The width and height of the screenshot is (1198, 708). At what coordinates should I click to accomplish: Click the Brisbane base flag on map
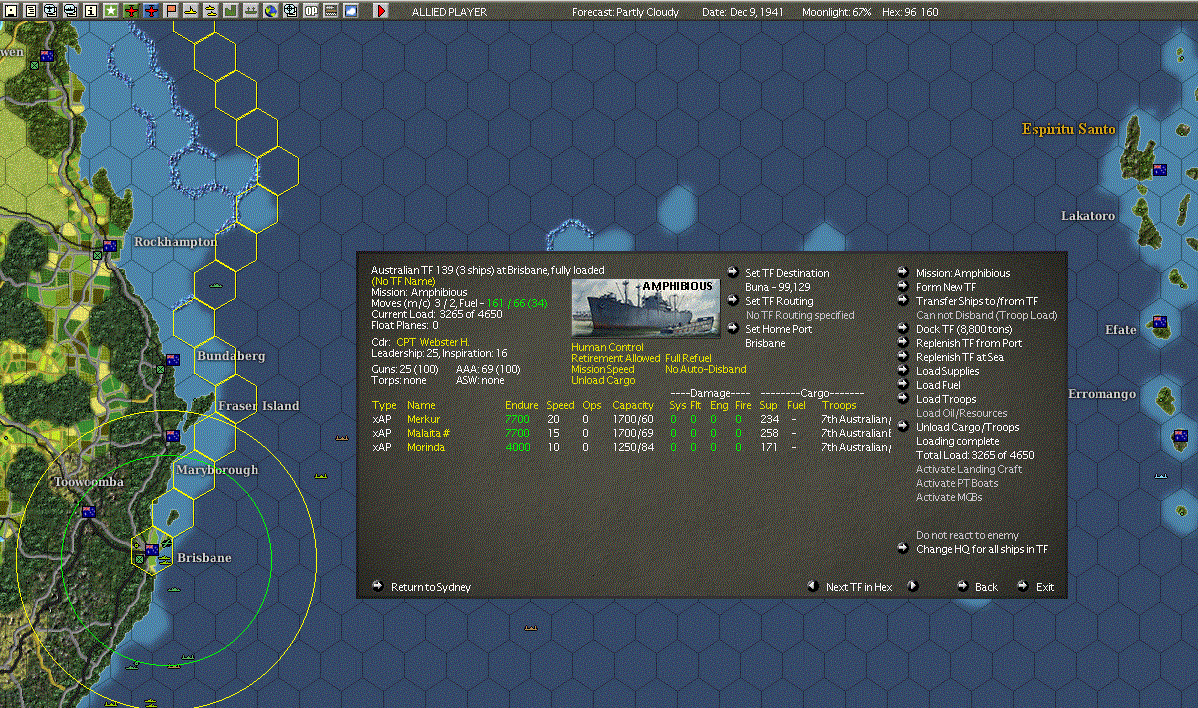pos(151,549)
